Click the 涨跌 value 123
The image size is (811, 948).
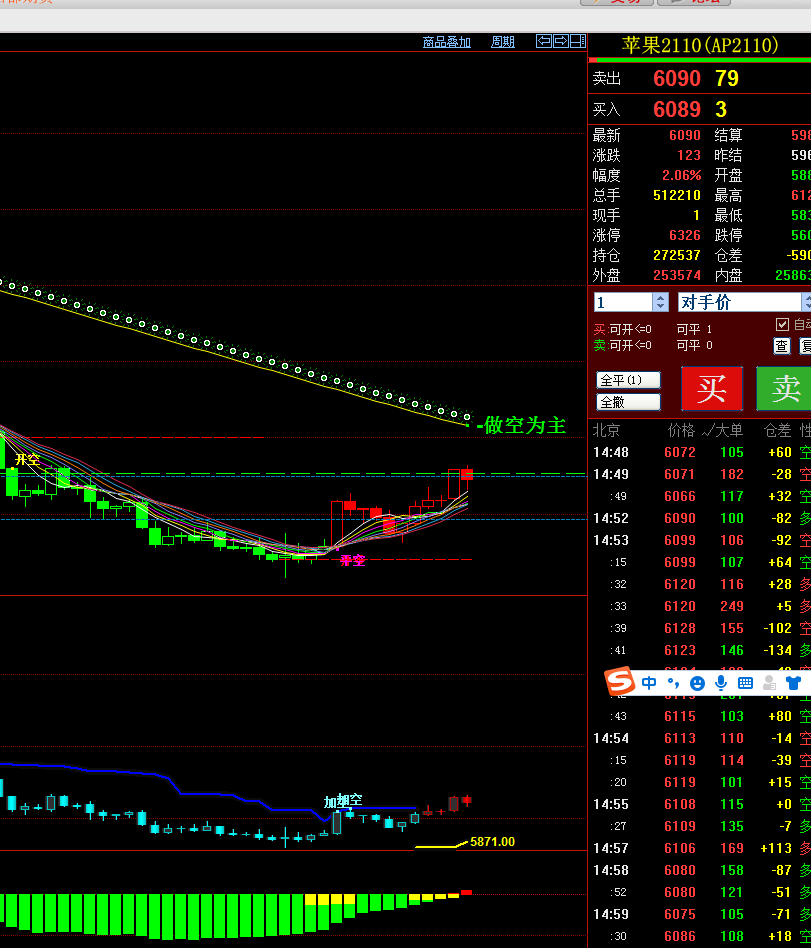click(689, 155)
